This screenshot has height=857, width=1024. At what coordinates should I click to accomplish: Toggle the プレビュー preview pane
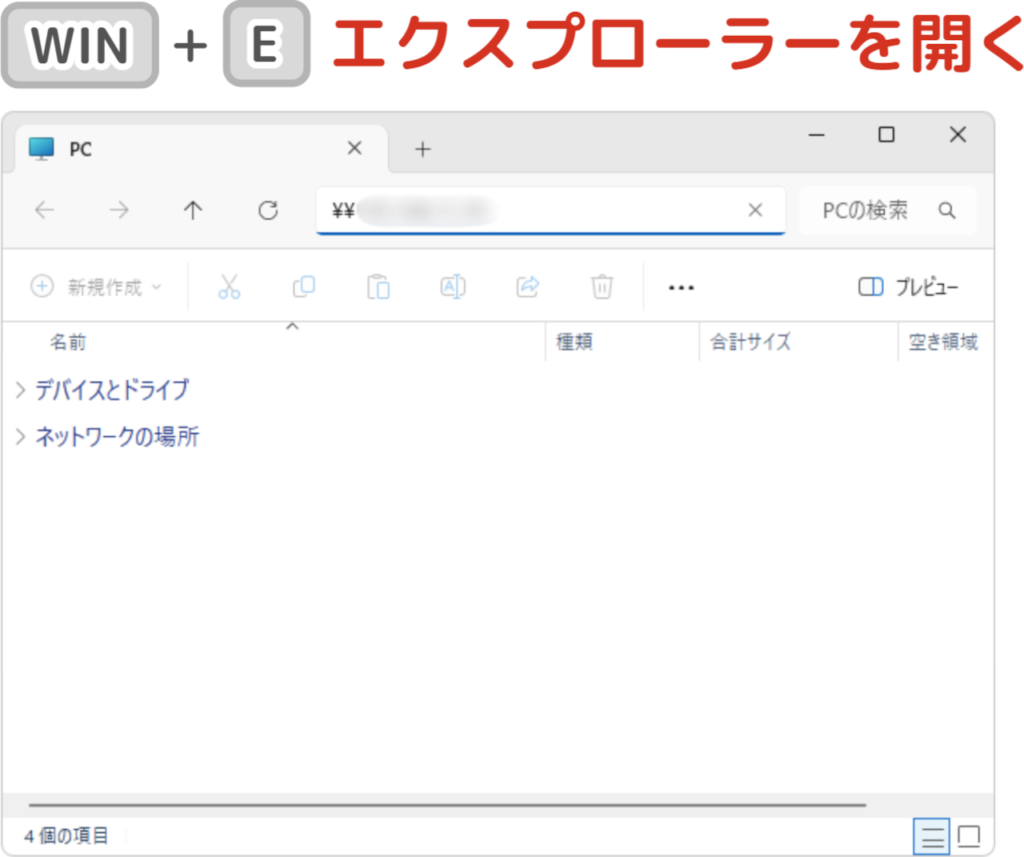pos(908,287)
